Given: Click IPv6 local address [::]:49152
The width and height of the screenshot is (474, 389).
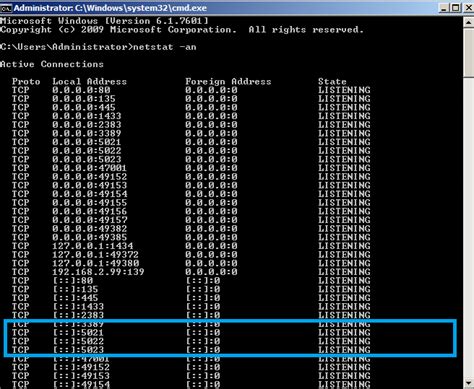Looking at the screenshot, I should coord(81,368).
